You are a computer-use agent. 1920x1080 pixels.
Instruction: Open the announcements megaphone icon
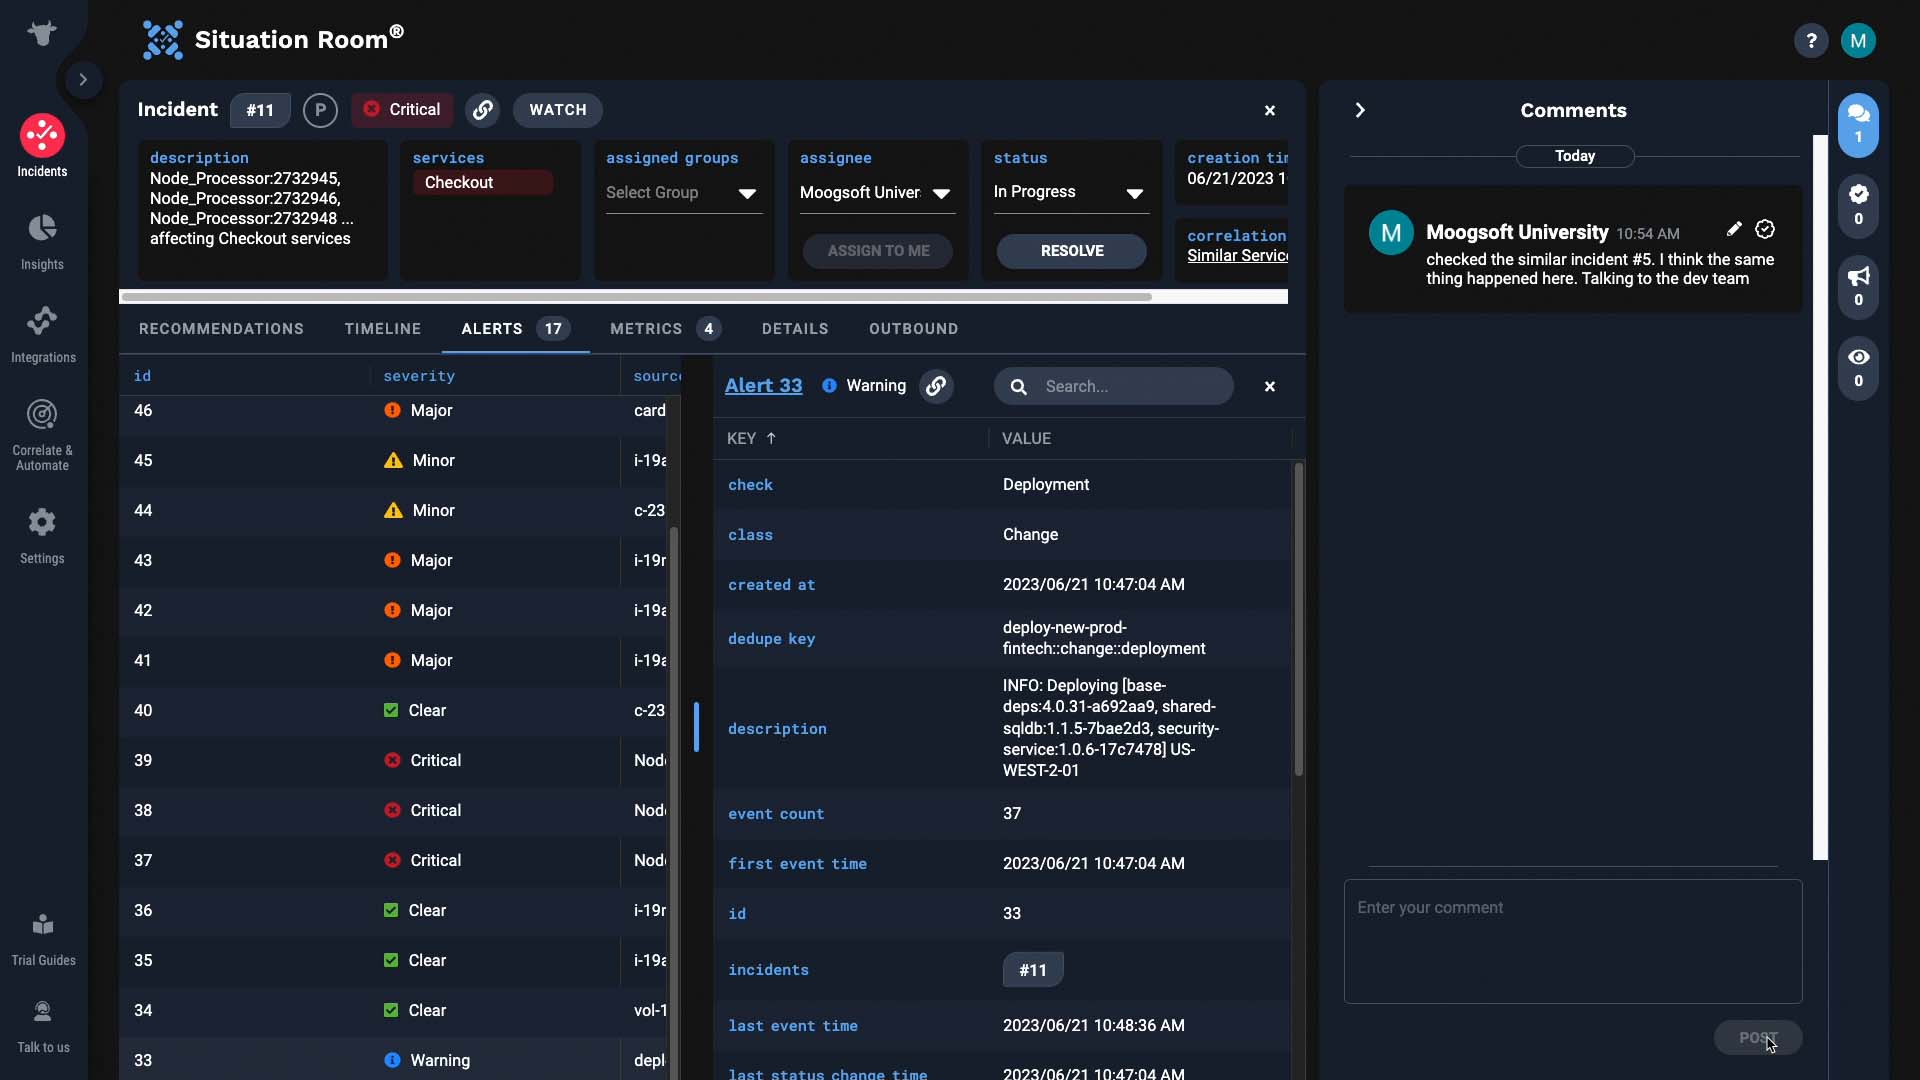(x=1858, y=287)
